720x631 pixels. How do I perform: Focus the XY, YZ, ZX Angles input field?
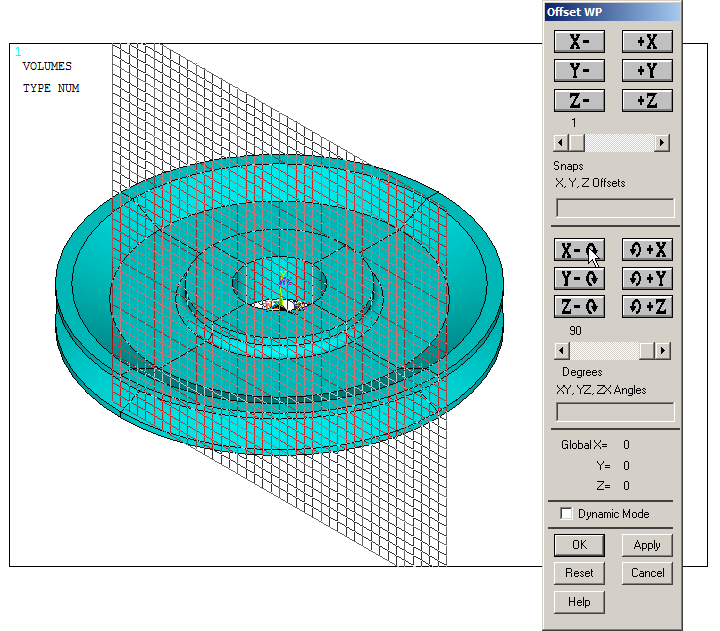tap(615, 412)
